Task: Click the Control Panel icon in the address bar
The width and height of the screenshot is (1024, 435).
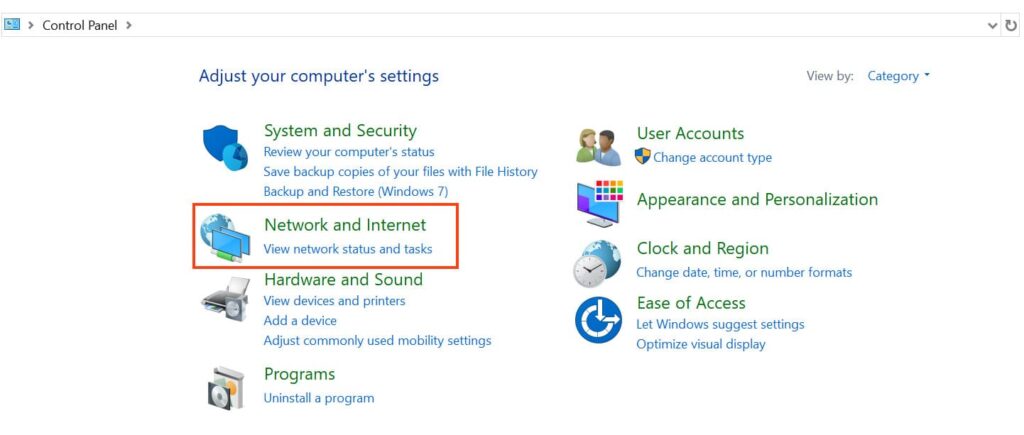Action: point(12,25)
